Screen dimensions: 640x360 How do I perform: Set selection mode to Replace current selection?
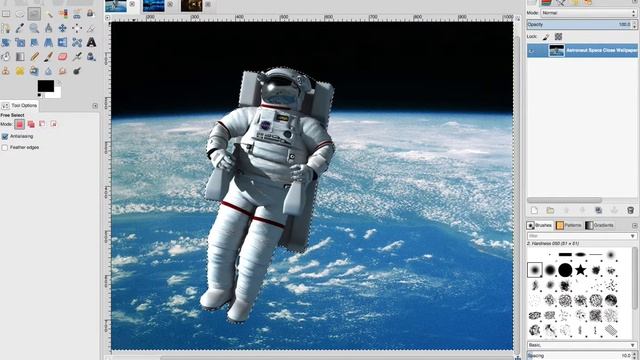coord(20,124)
